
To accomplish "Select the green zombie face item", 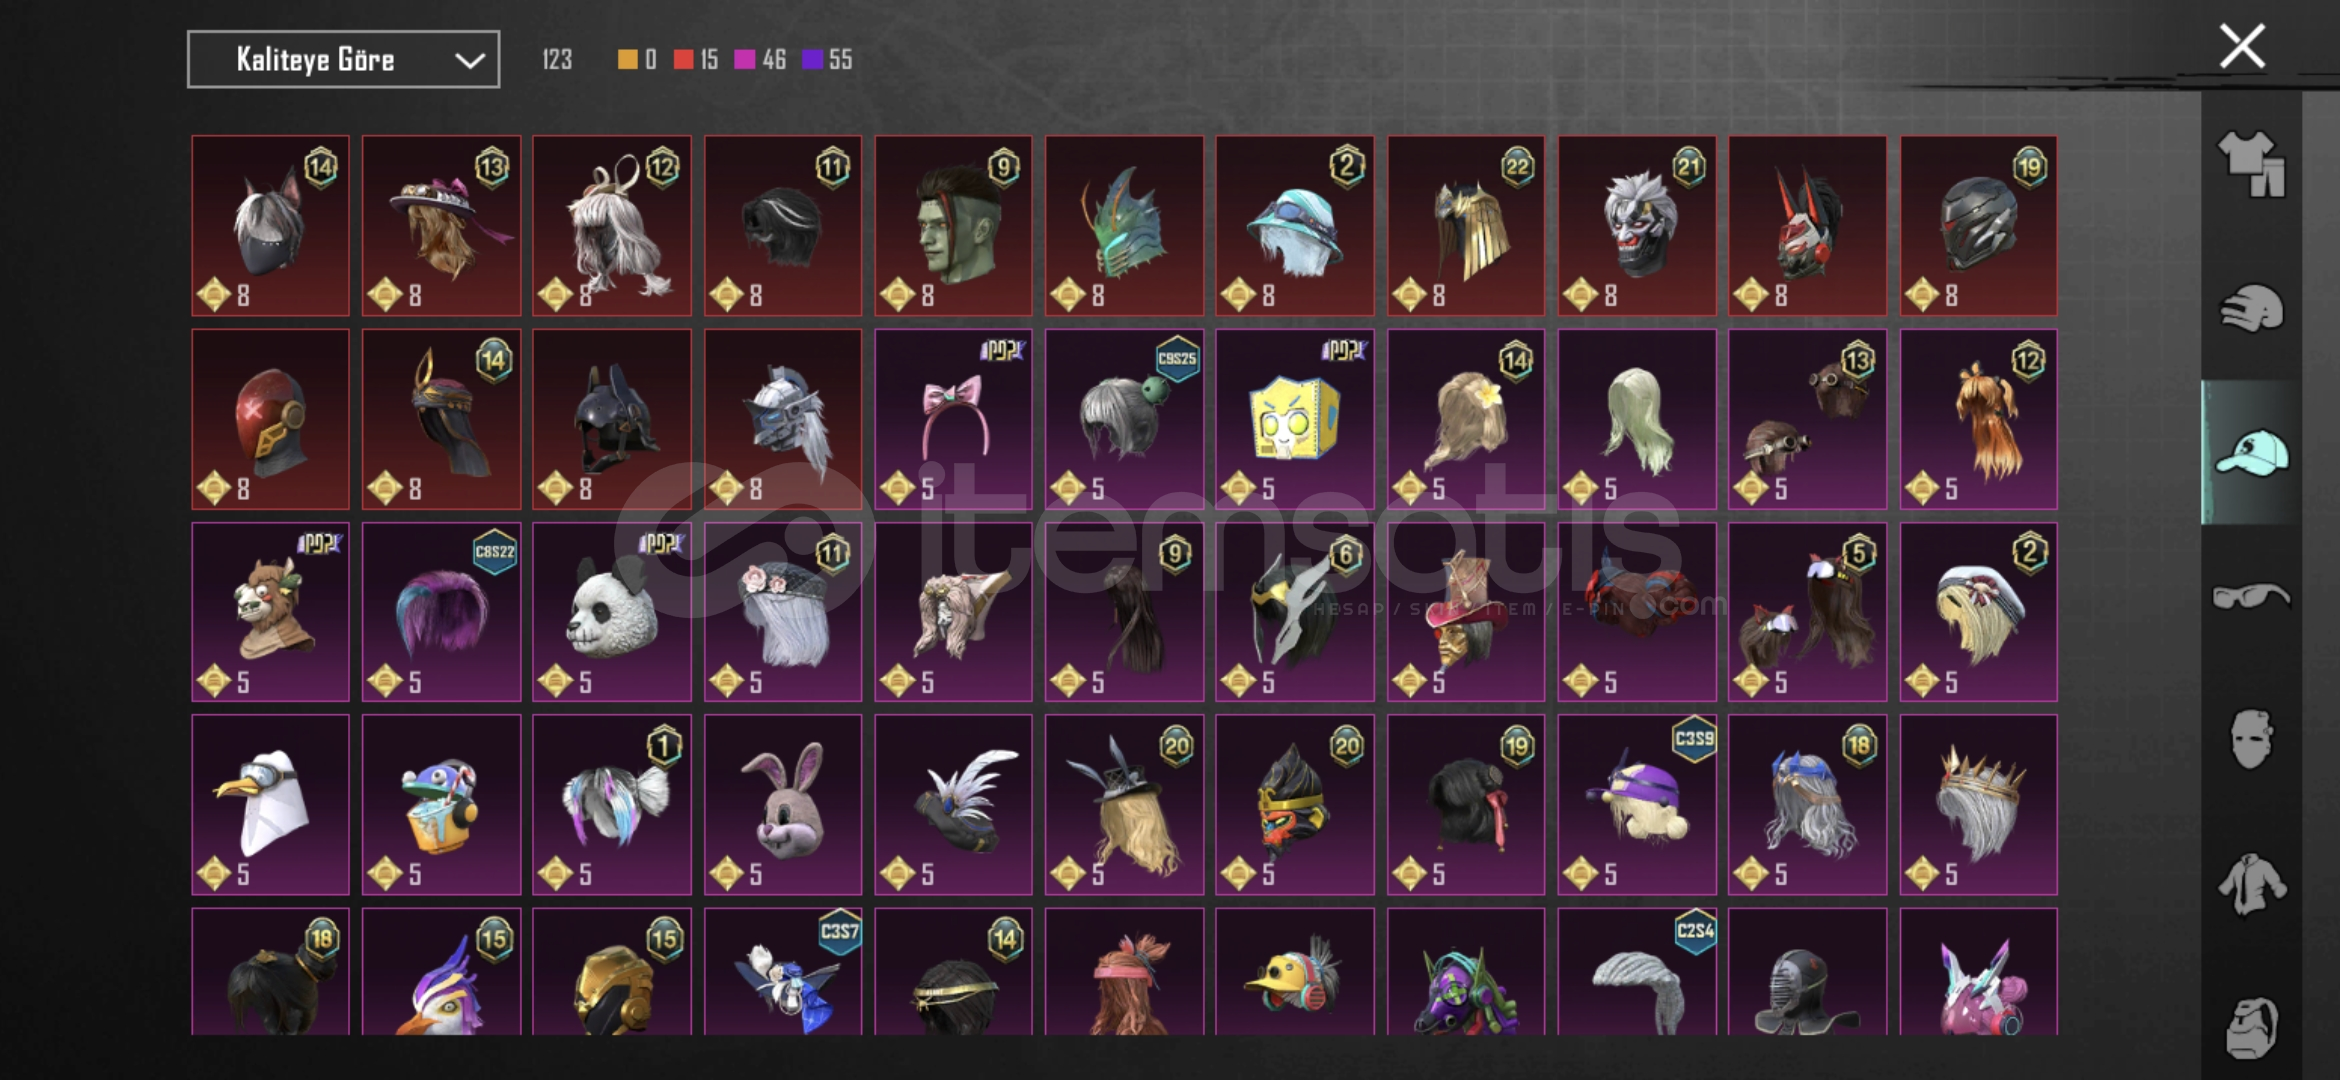I will (953, 226).
